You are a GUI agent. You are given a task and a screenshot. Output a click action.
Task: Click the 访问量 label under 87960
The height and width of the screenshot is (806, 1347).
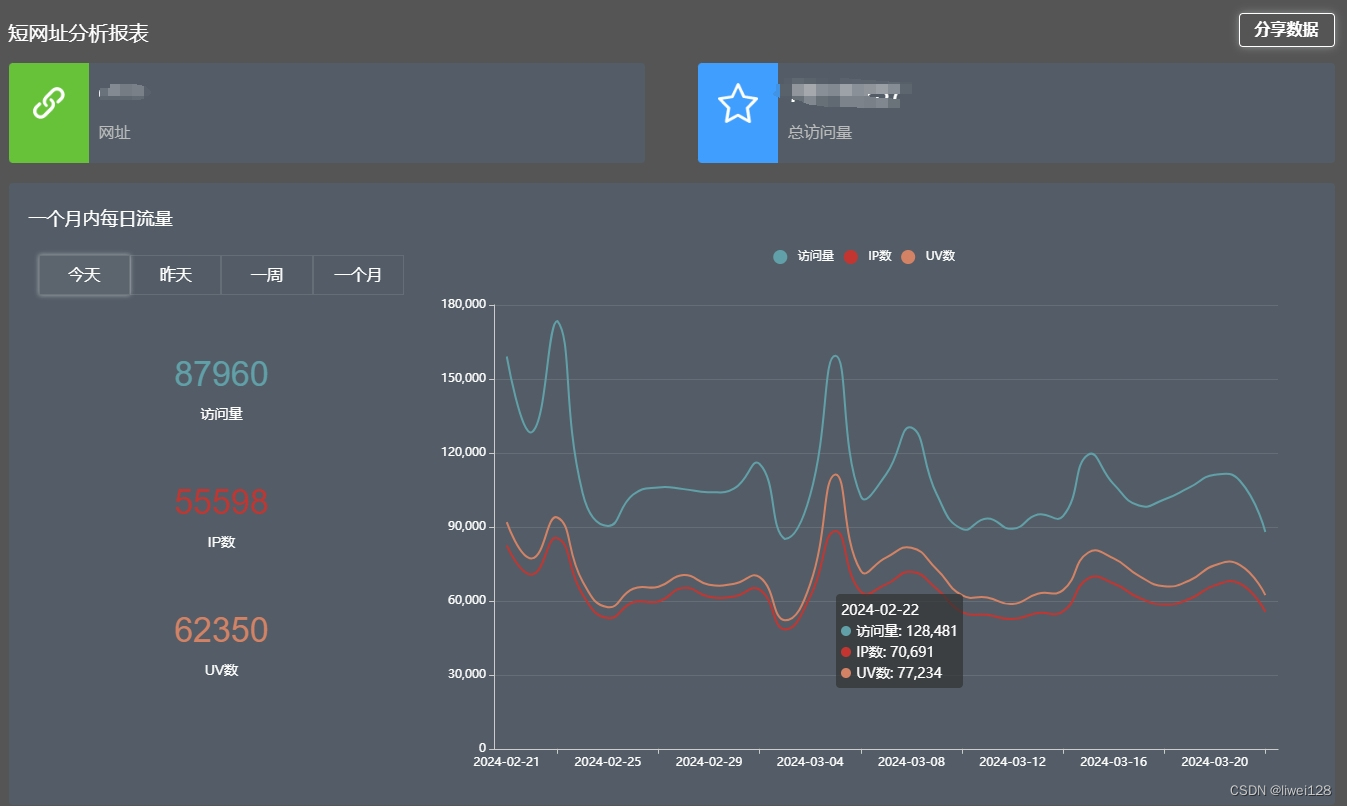pyautogui.click(x=221, y=414)
